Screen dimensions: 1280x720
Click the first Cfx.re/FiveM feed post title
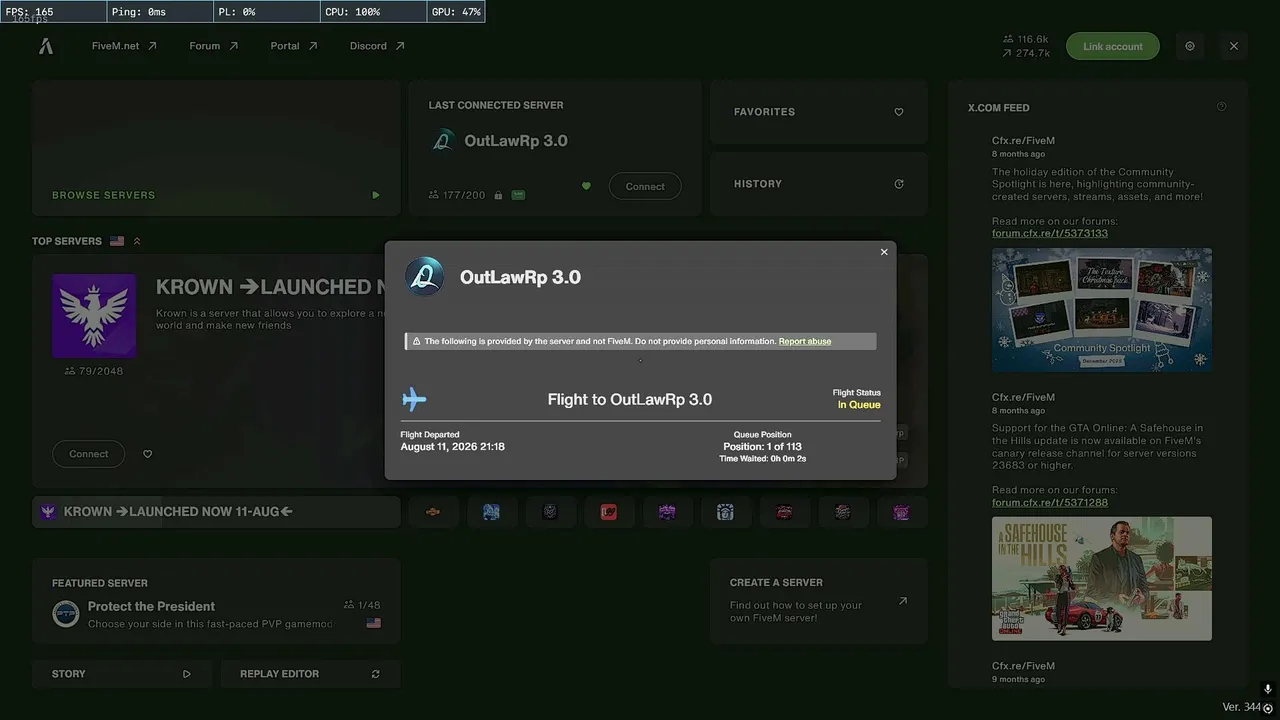tap(1023, 141)
